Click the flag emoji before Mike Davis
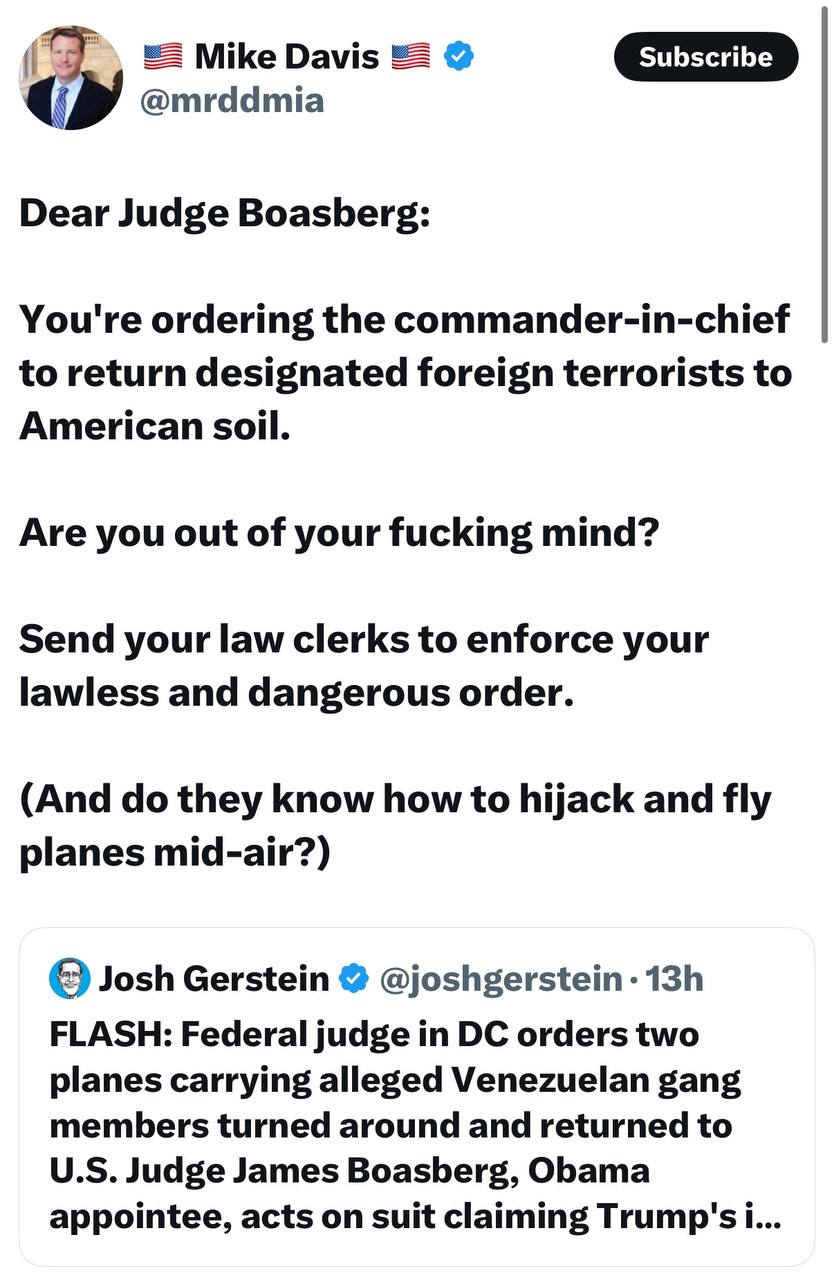Viewport: 834px width, 1280px height. click(x=163, y=57)
